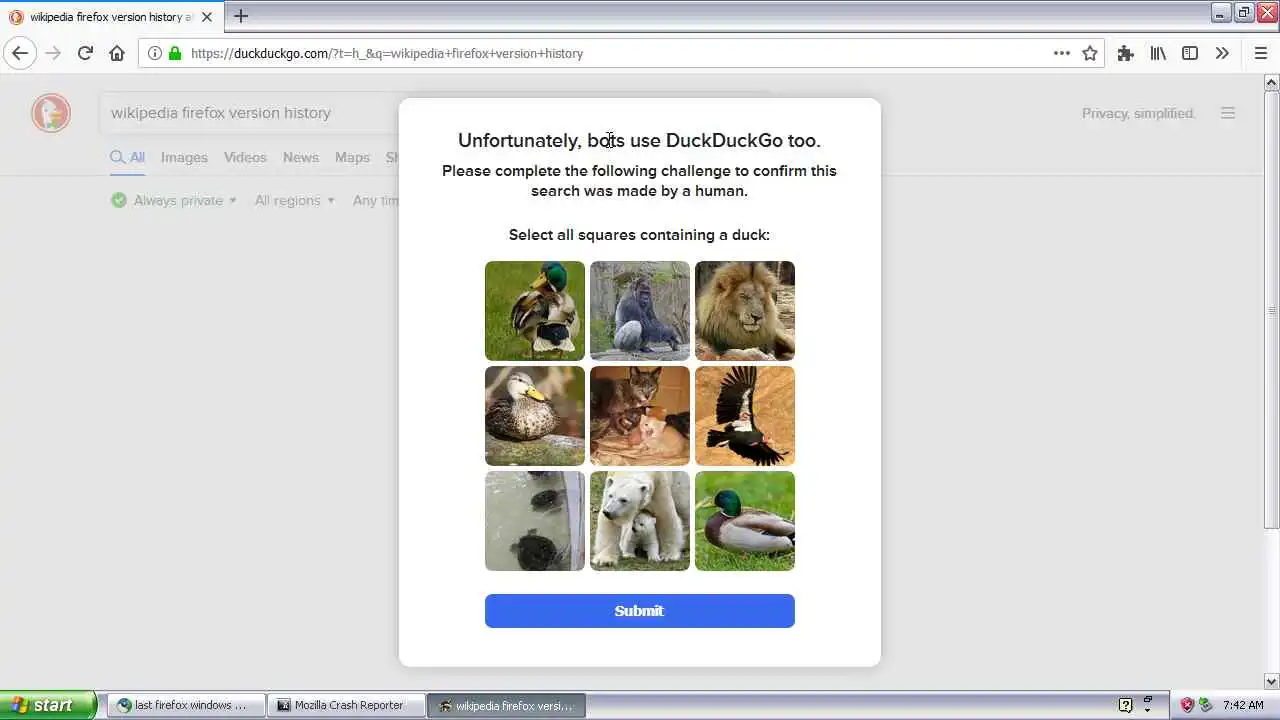Go back with the browser Back arrow
This screenshot has height=720, width=1280.
pyautogui.click(x=20, y=53)
